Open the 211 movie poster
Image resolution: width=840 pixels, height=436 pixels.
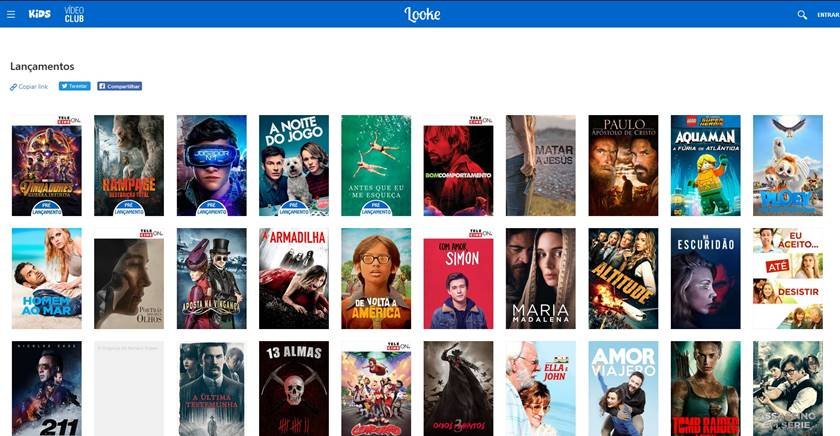[x=47, y=389]
